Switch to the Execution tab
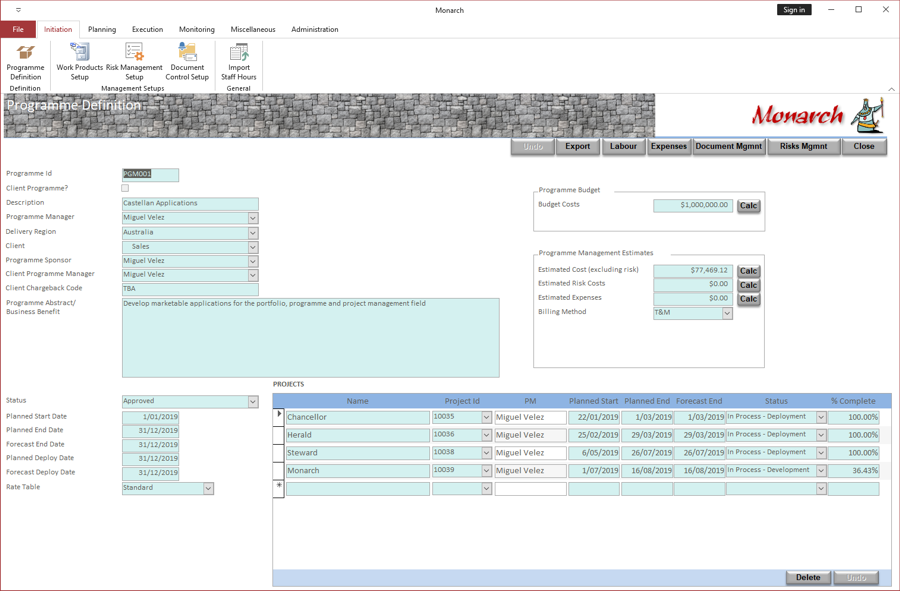900x591 pixels. (148, 29)
